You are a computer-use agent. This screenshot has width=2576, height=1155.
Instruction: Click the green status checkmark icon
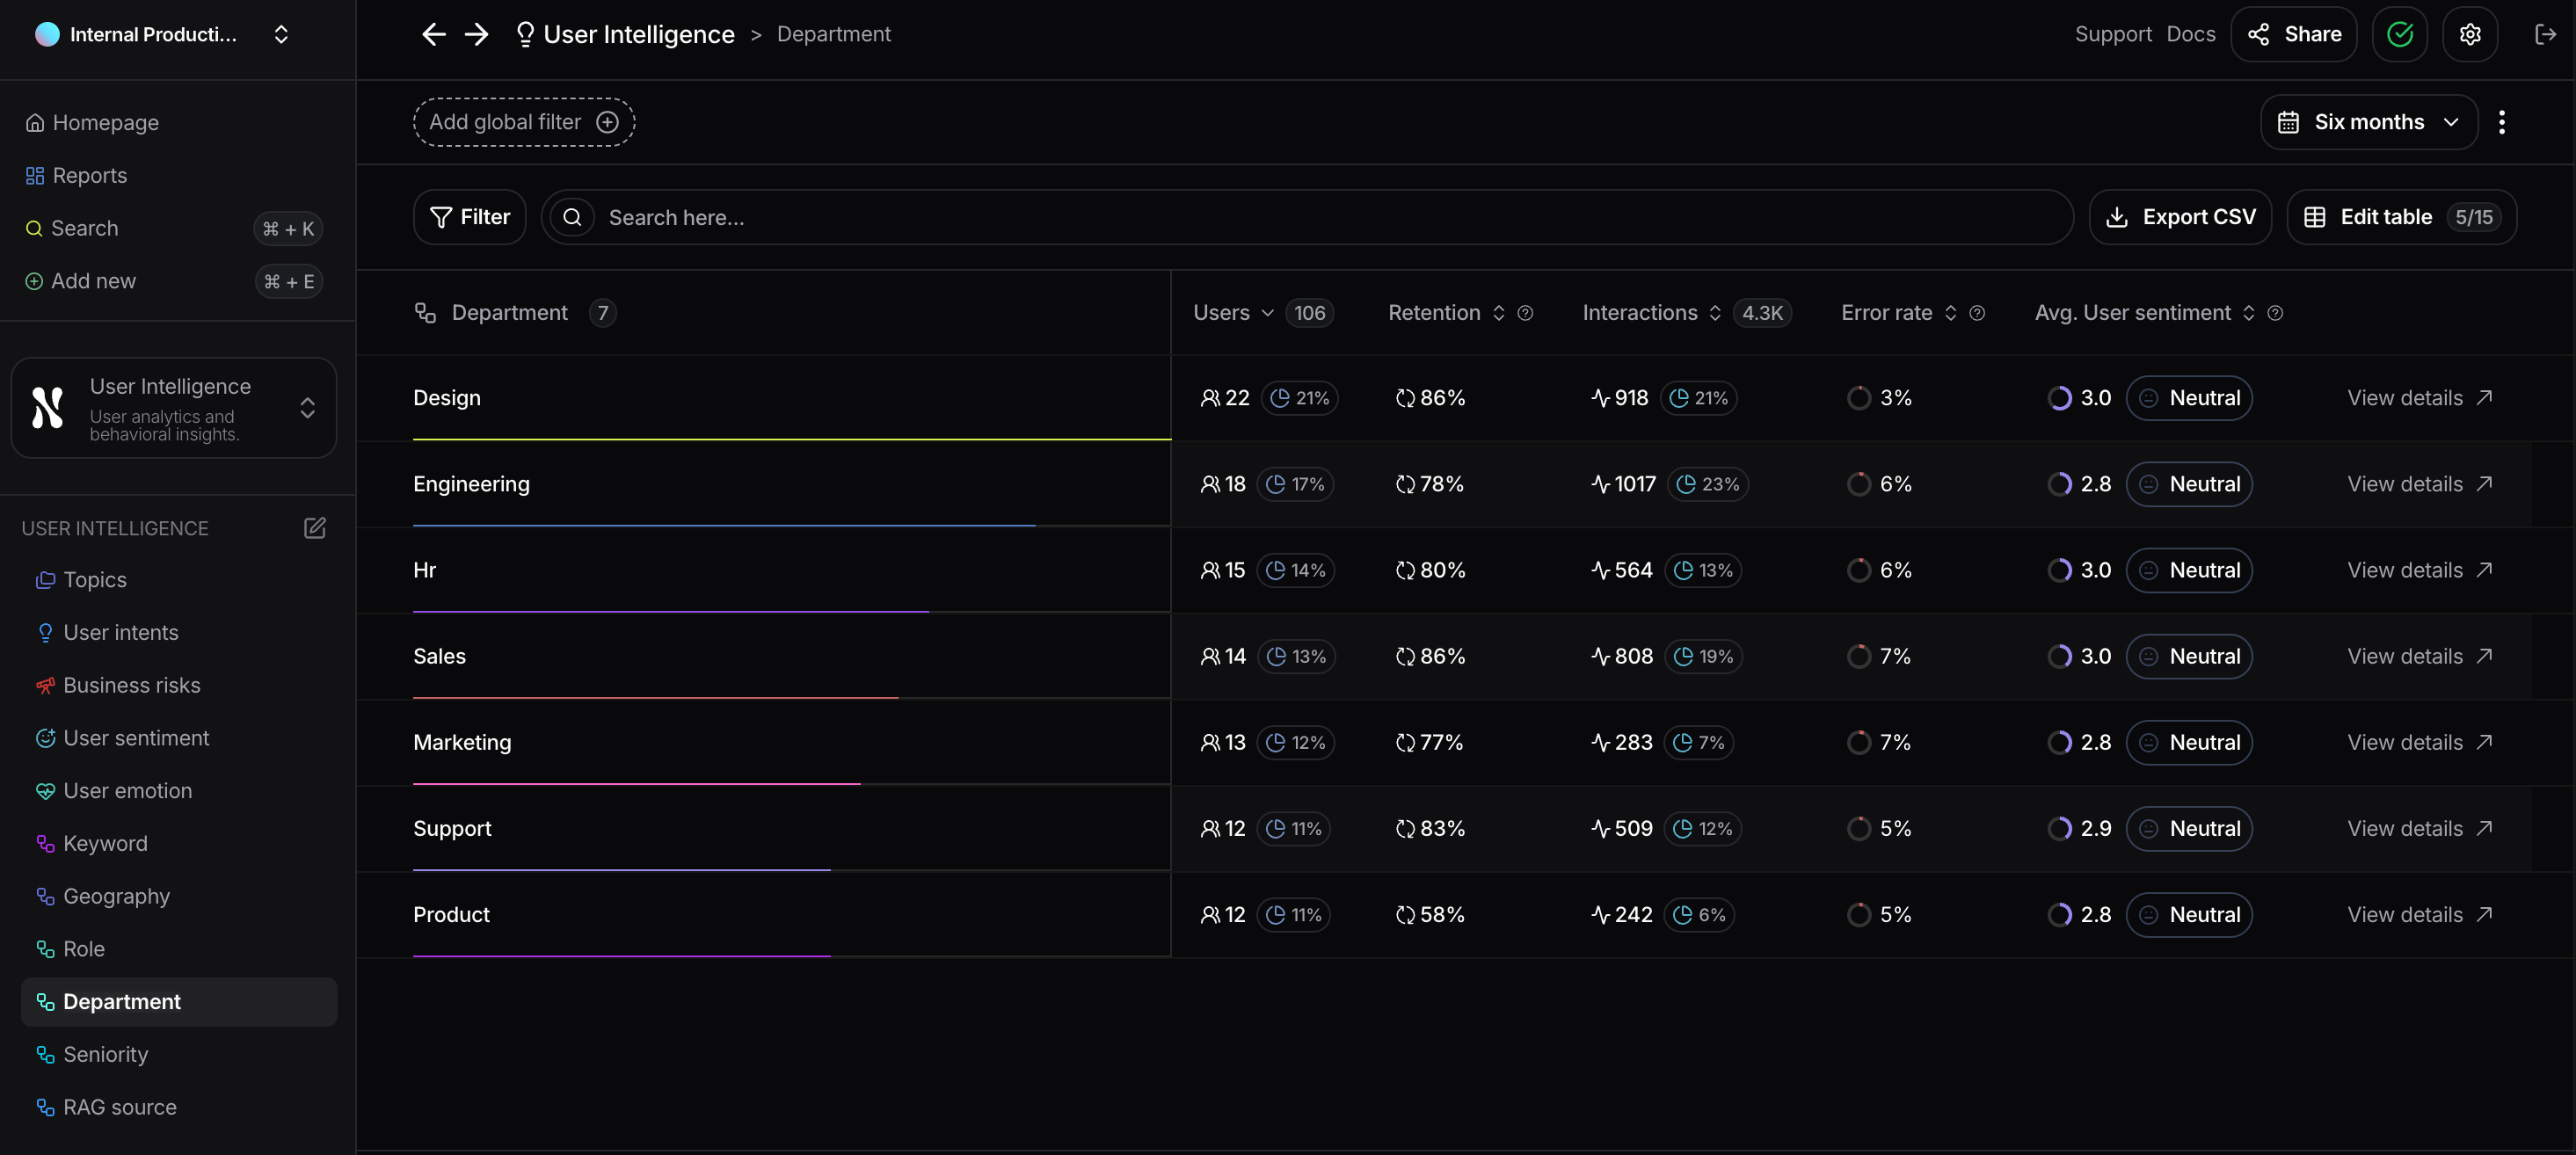2399,34
